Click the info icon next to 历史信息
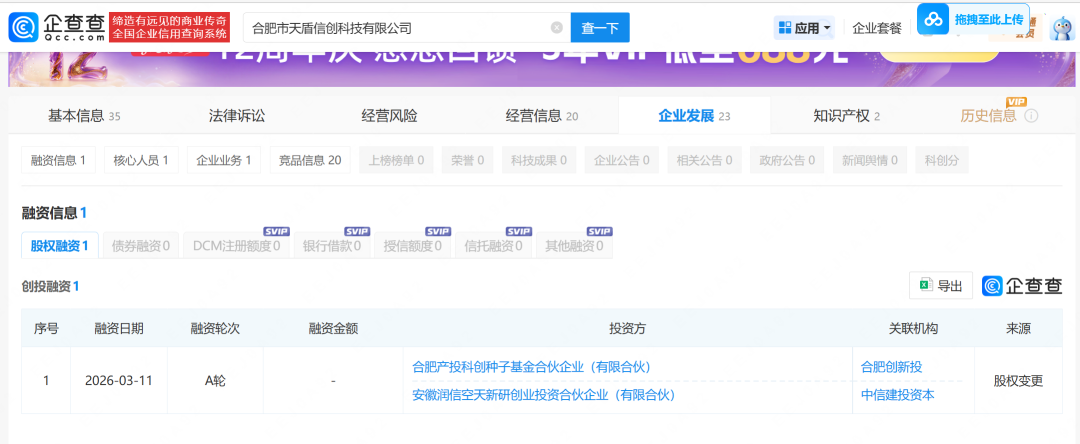1080x444 pixels. click(x=1031, y=116)
